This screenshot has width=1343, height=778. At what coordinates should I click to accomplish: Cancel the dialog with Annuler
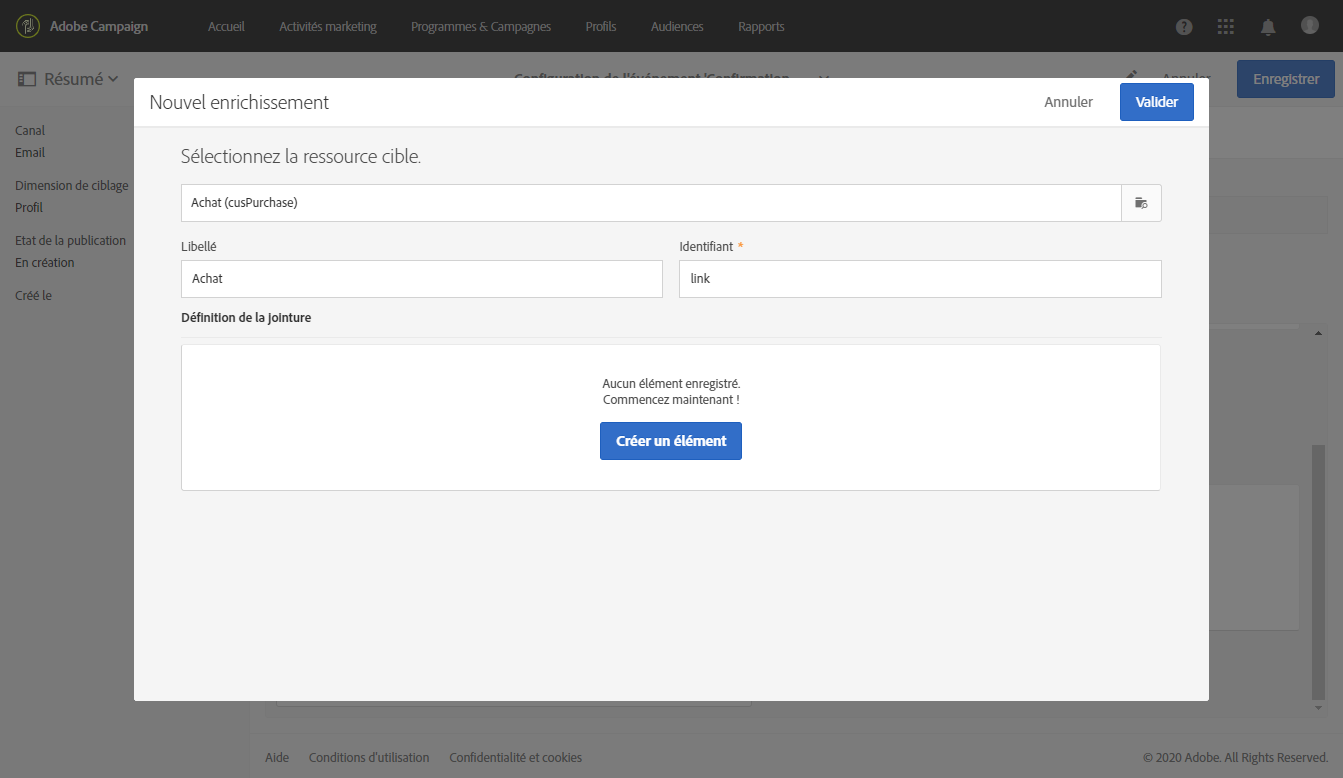pyautogui.click(x=1068, y=102)
